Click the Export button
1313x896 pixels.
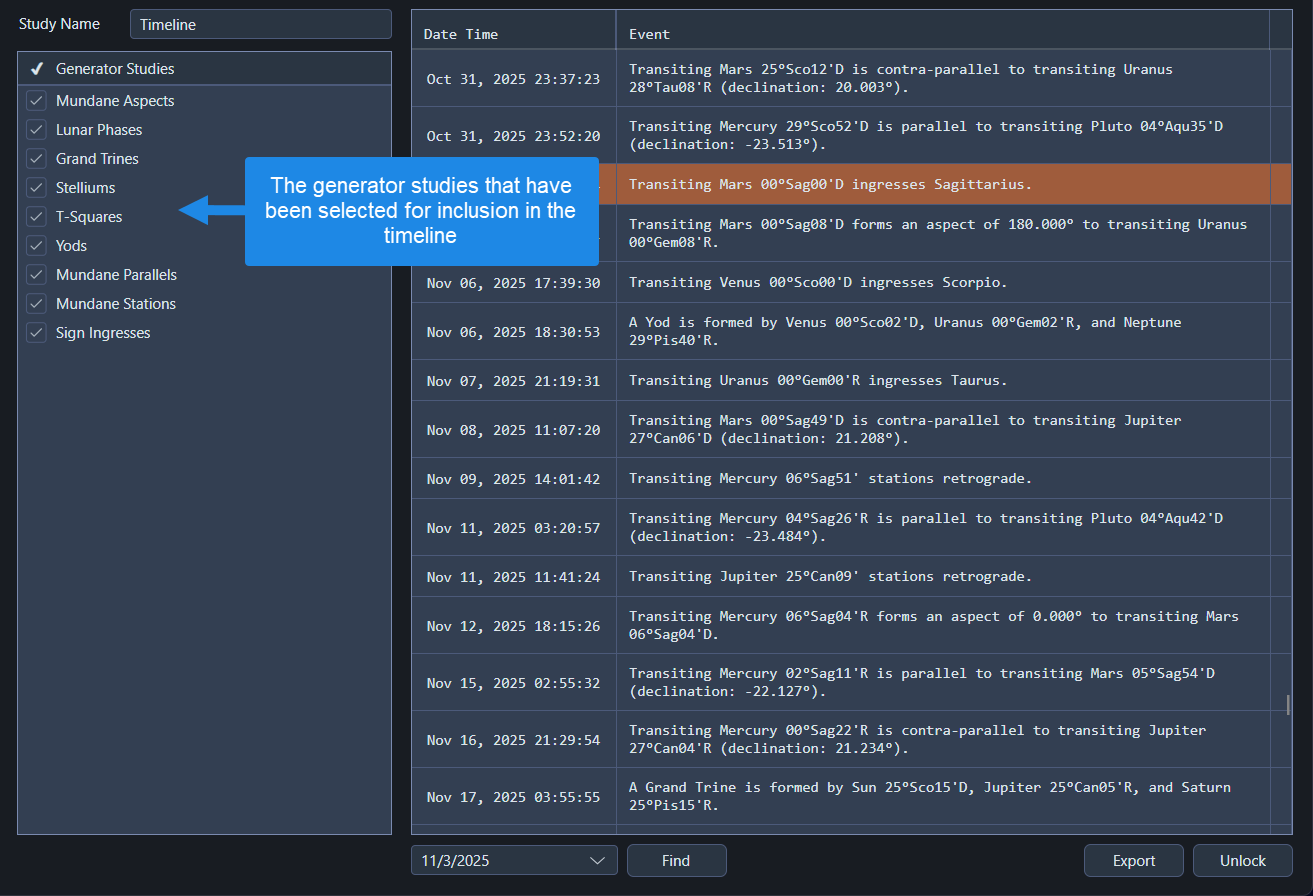1133,860
